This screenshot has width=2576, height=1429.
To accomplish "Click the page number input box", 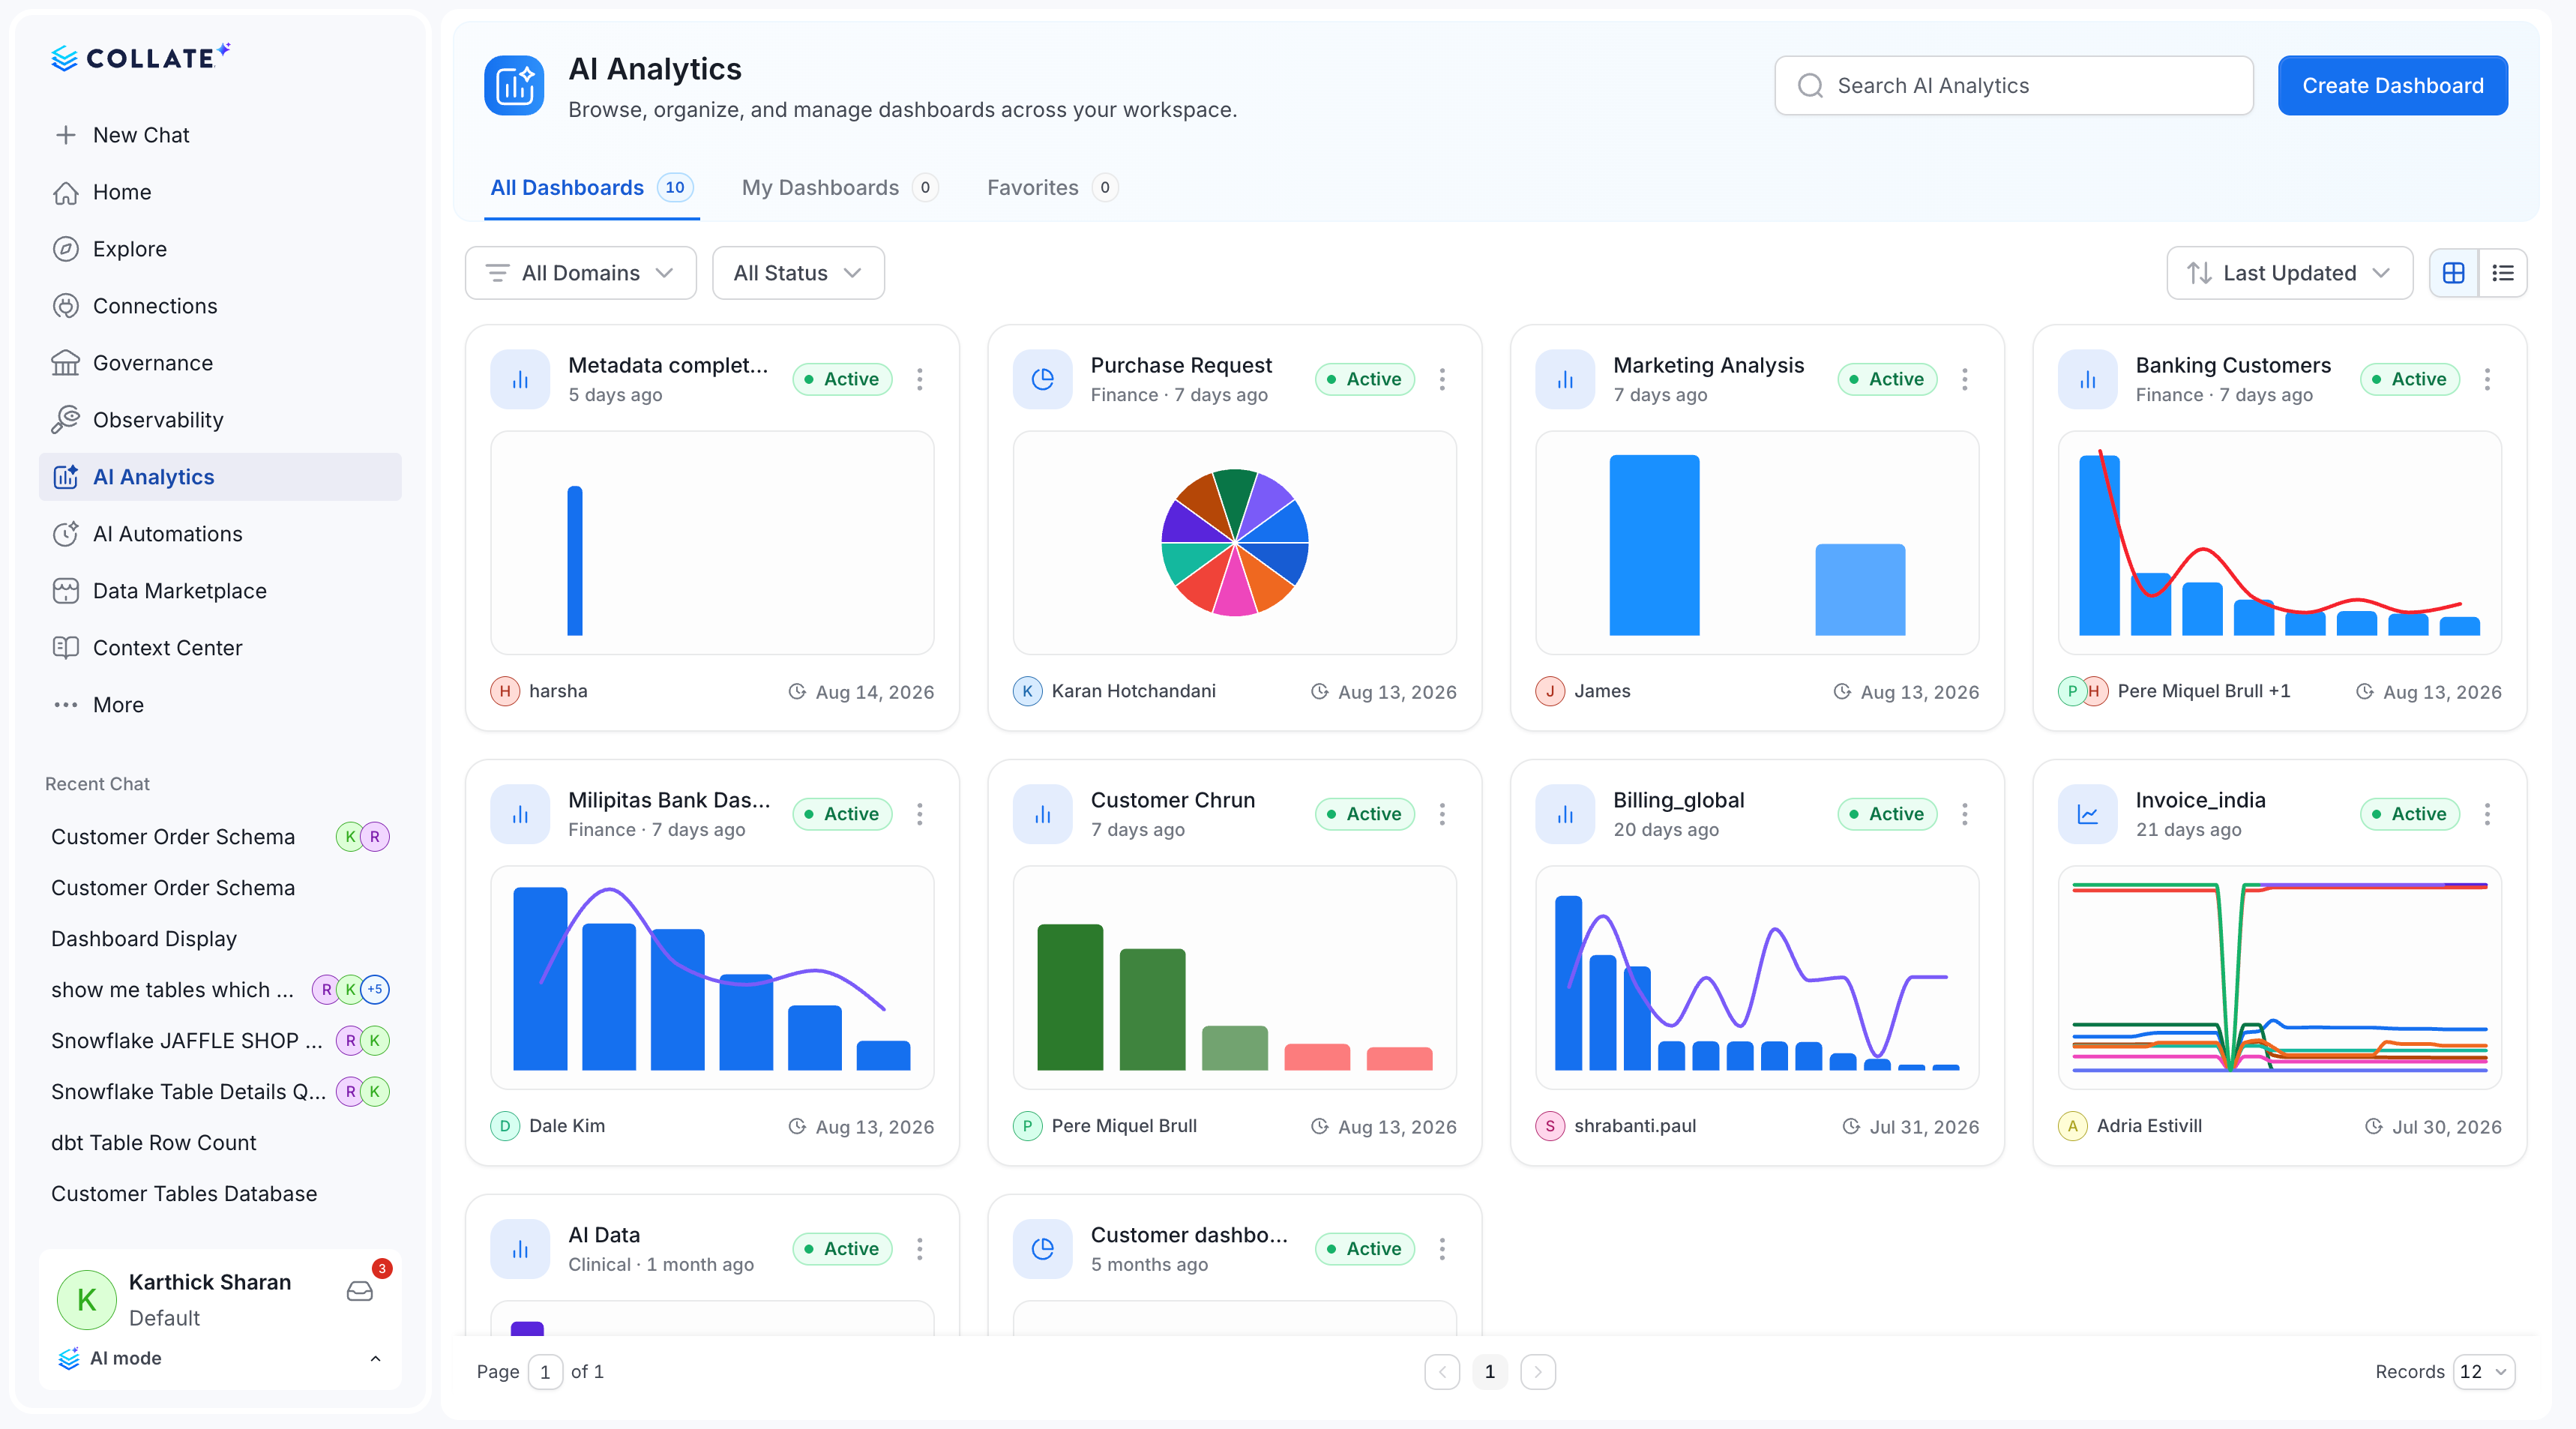I will coord(545,1372).
